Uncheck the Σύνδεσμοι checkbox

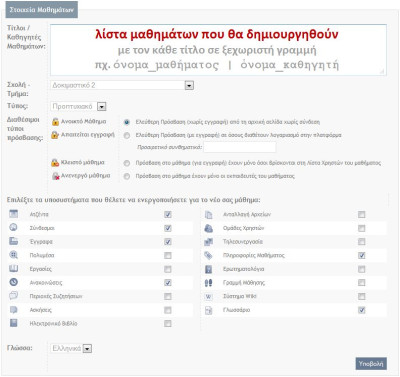coord(168,228)
